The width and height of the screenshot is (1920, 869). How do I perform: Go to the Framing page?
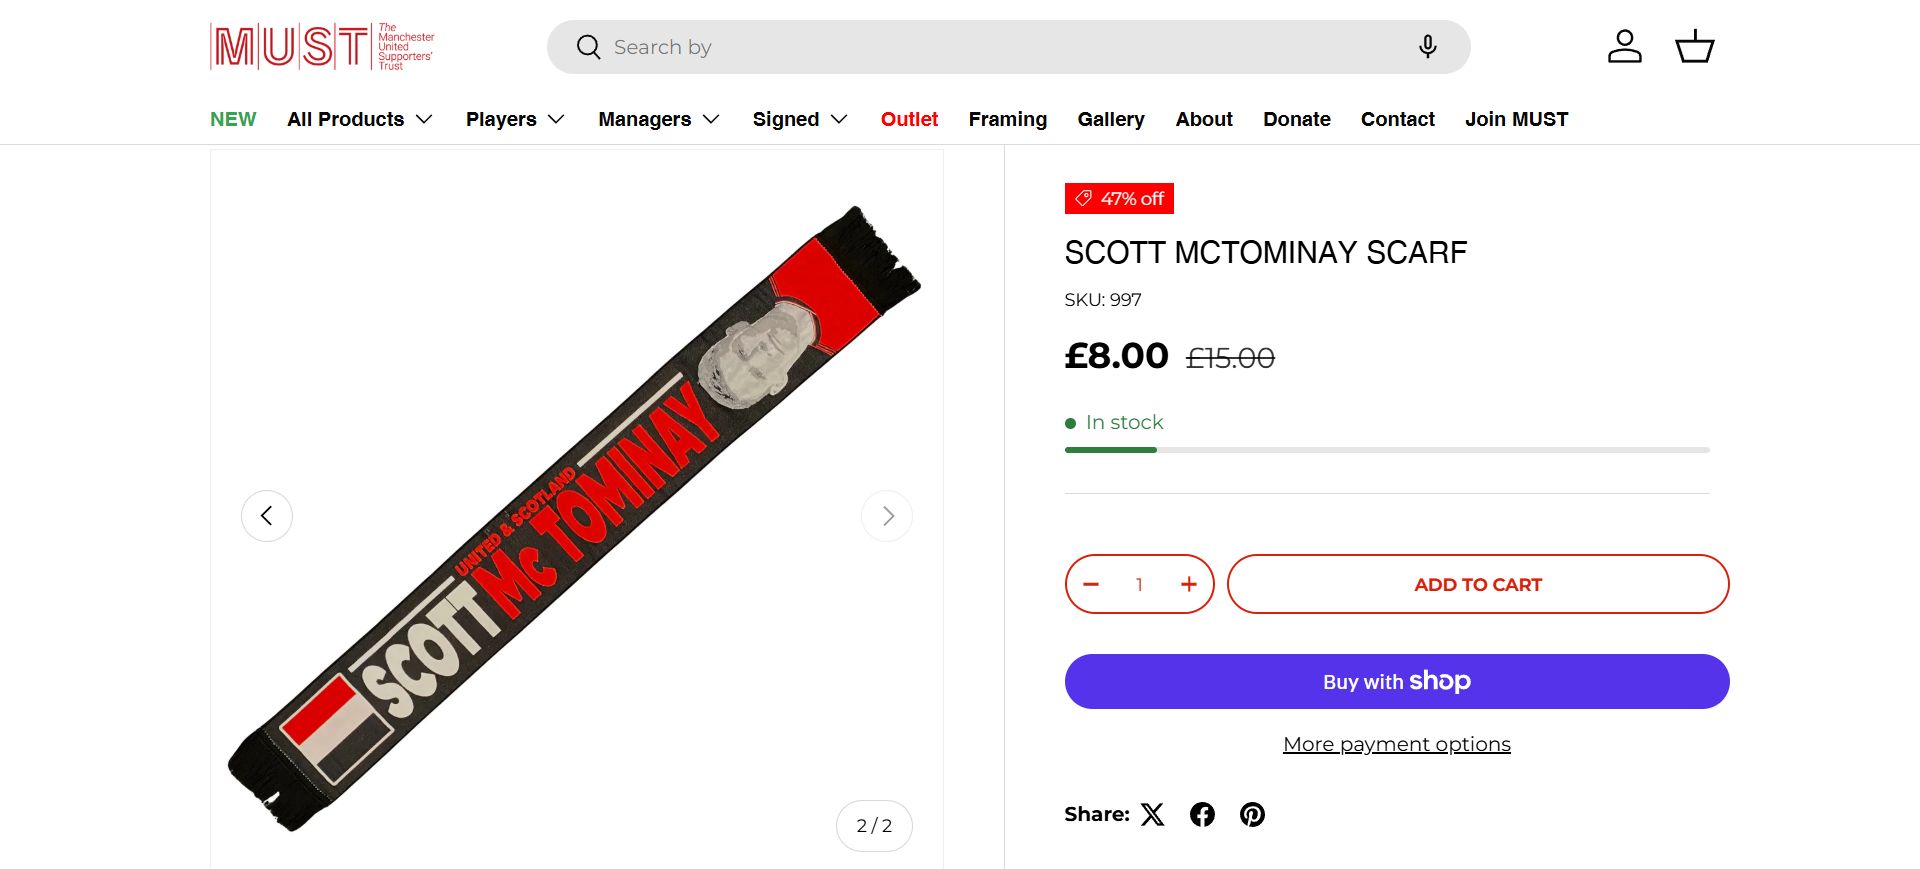[x=1007, y=119]
